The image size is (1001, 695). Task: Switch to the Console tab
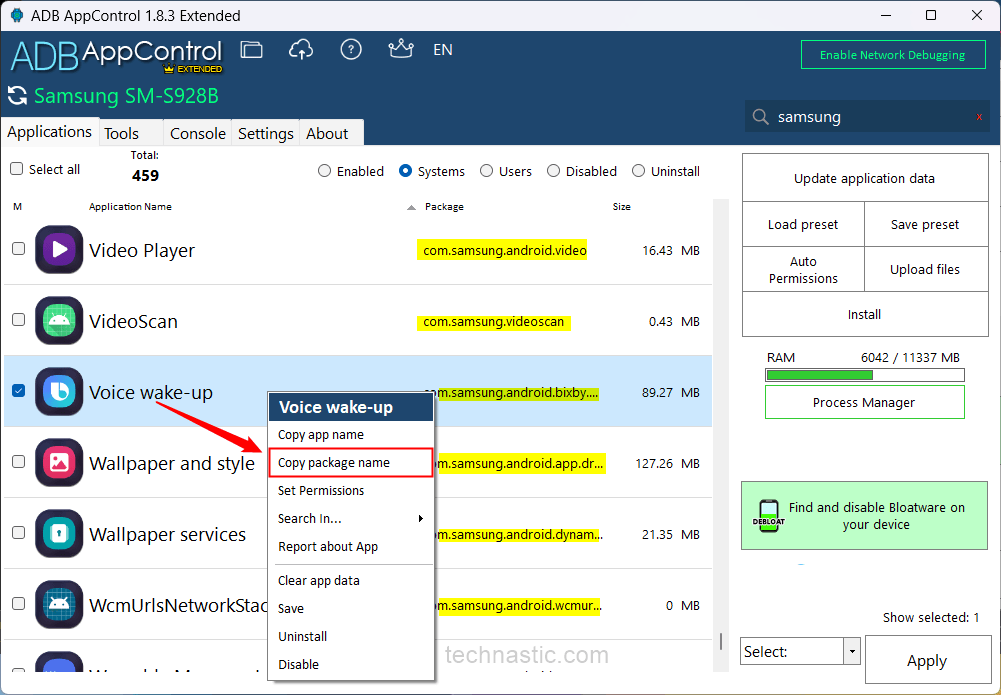pos(197,133)
